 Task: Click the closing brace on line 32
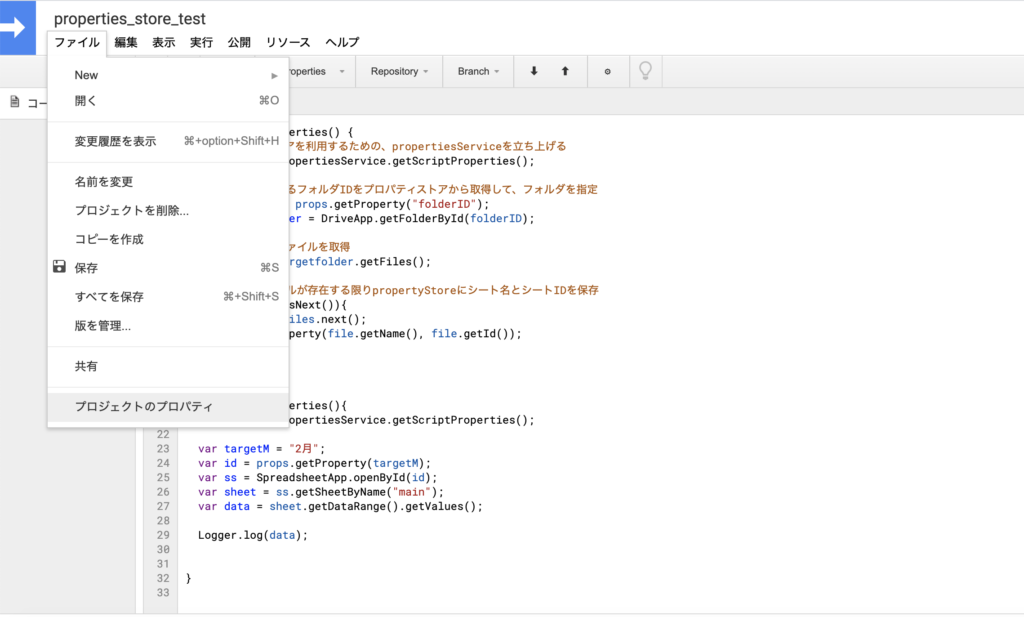[189, 578]
